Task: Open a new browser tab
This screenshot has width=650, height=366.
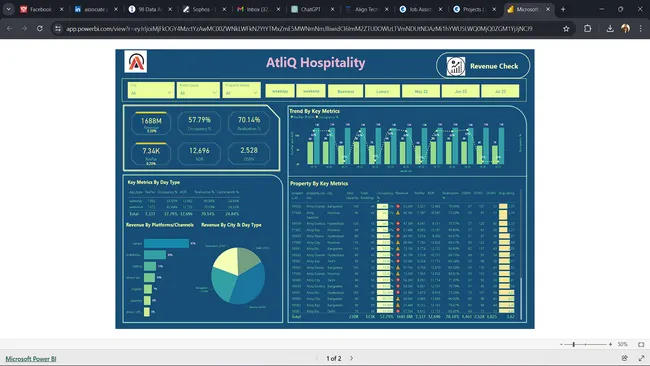Action: 563,9
